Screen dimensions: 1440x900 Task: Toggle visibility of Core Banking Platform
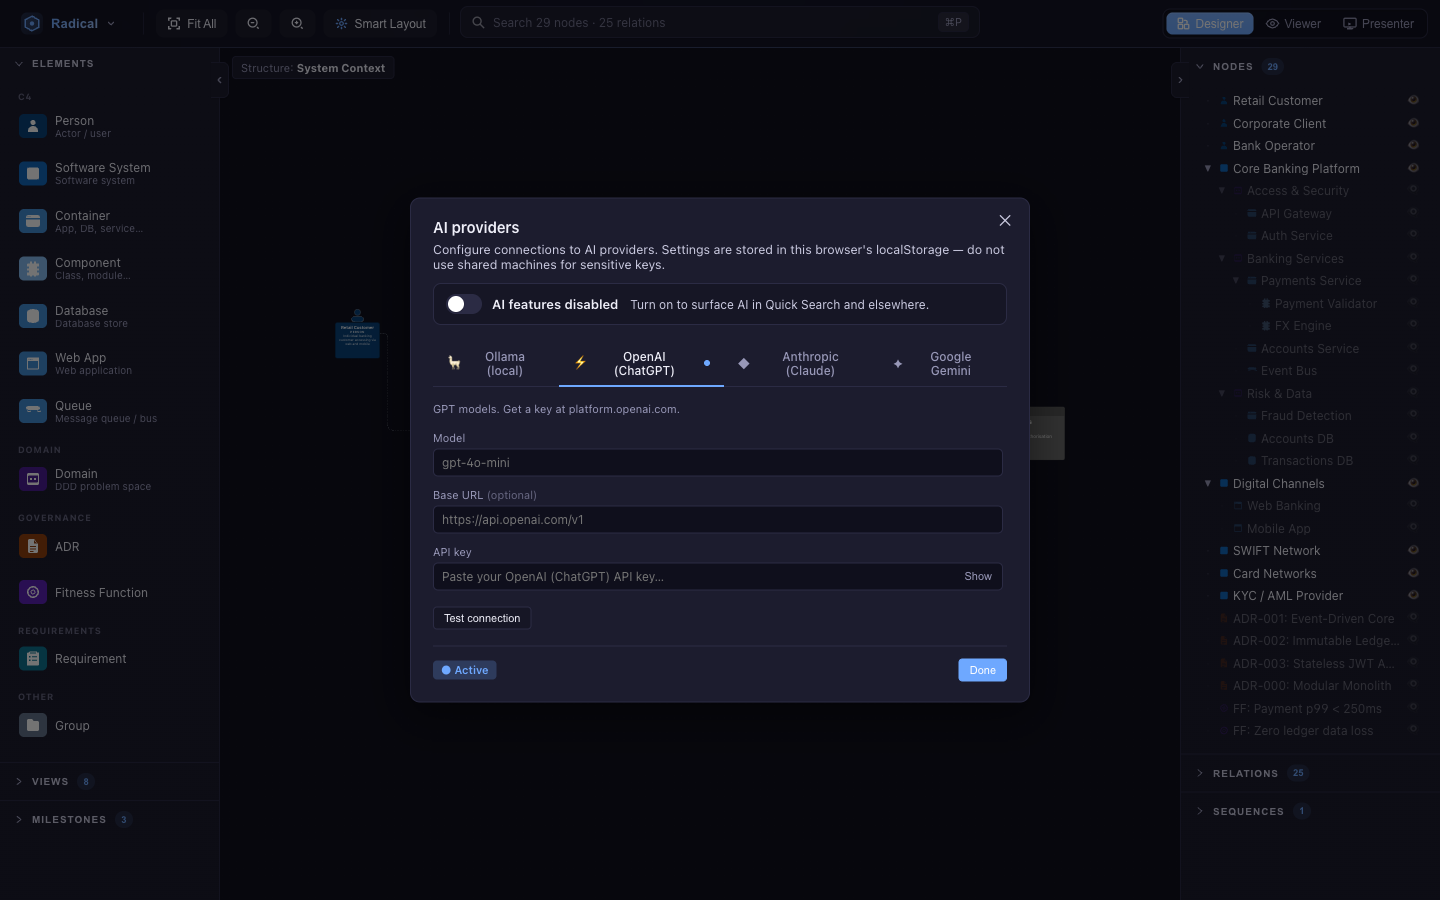pos(1413,168)
